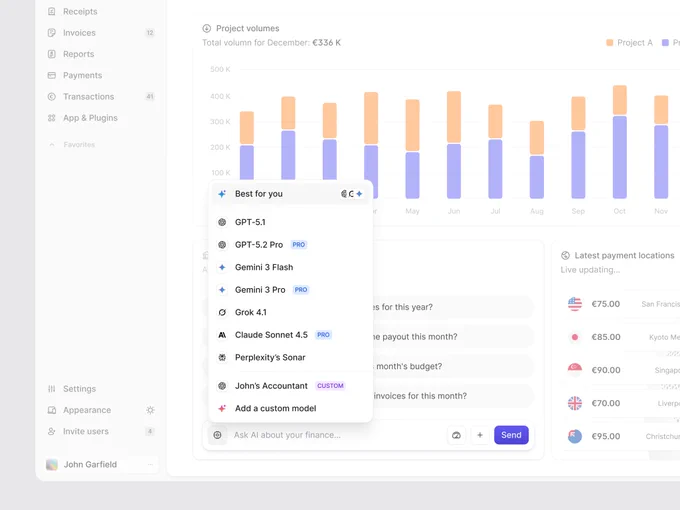Click the GPT-5.1 OpenAI icon
This screenshot has height=510, width=680.
(222, 222)
